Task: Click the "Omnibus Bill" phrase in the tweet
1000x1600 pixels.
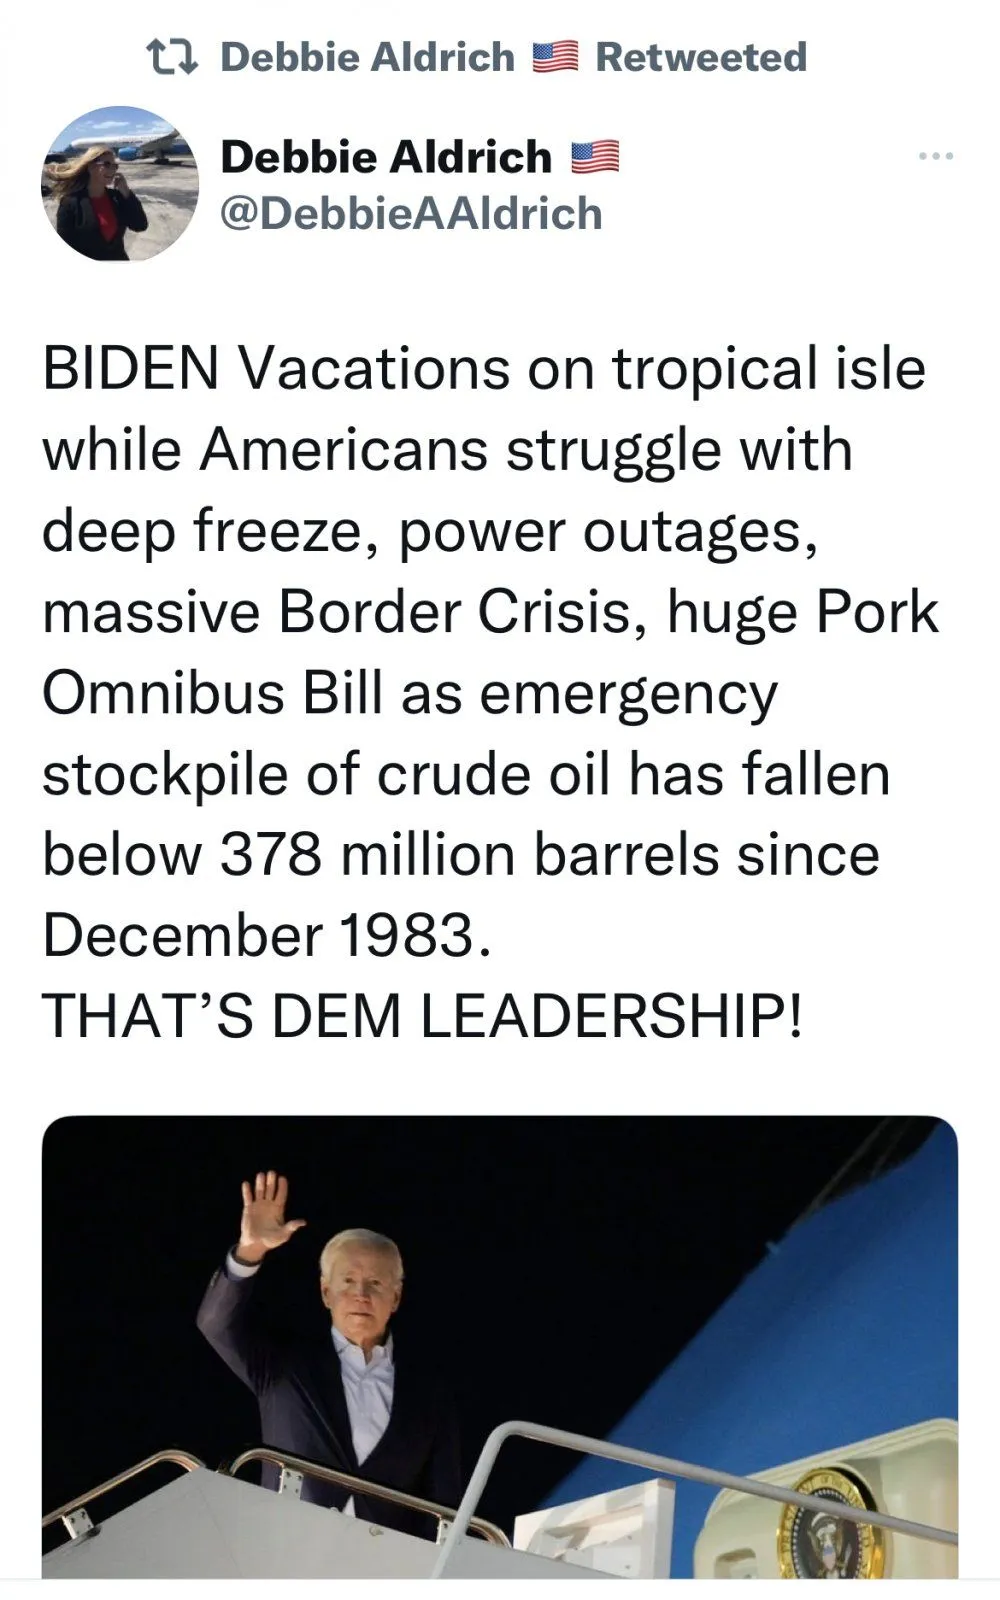Action: pos(213,692)
